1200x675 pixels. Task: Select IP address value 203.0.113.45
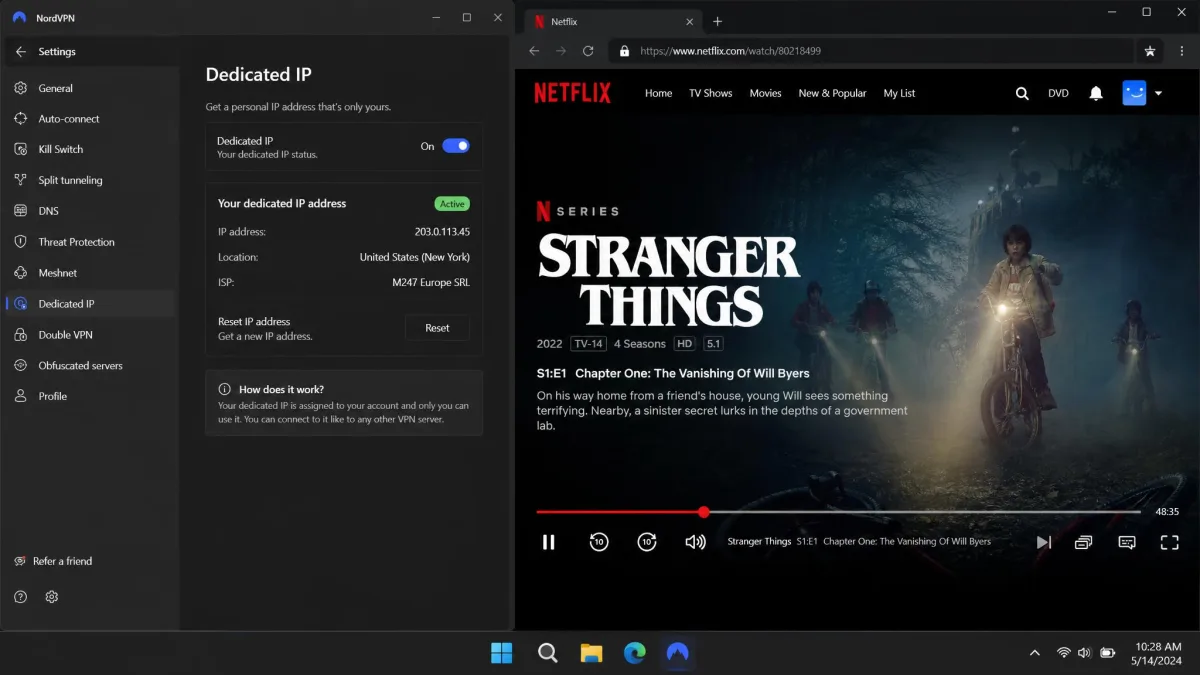[442, 232]
